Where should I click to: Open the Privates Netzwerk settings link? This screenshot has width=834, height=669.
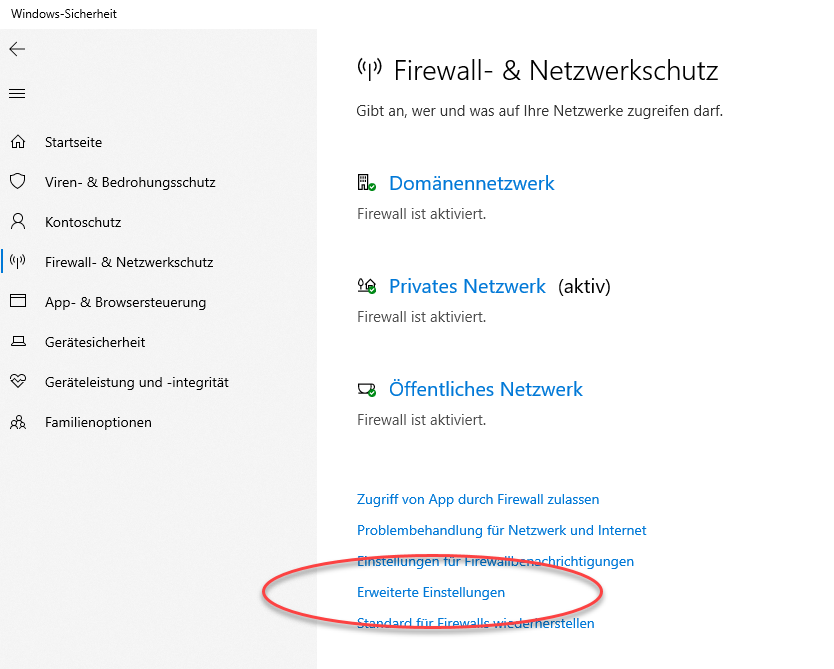pyautogui.click(x=467, y=287)
